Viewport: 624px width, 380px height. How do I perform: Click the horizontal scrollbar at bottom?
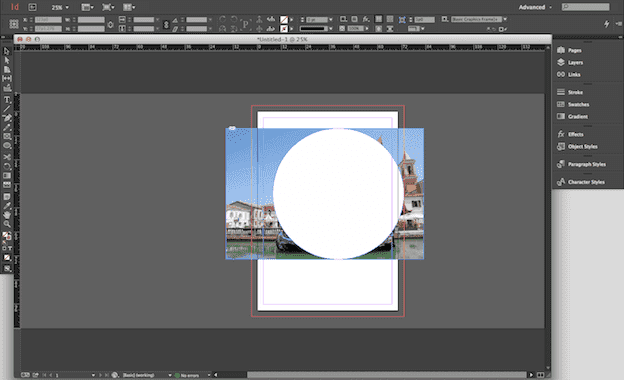point(386,375)
